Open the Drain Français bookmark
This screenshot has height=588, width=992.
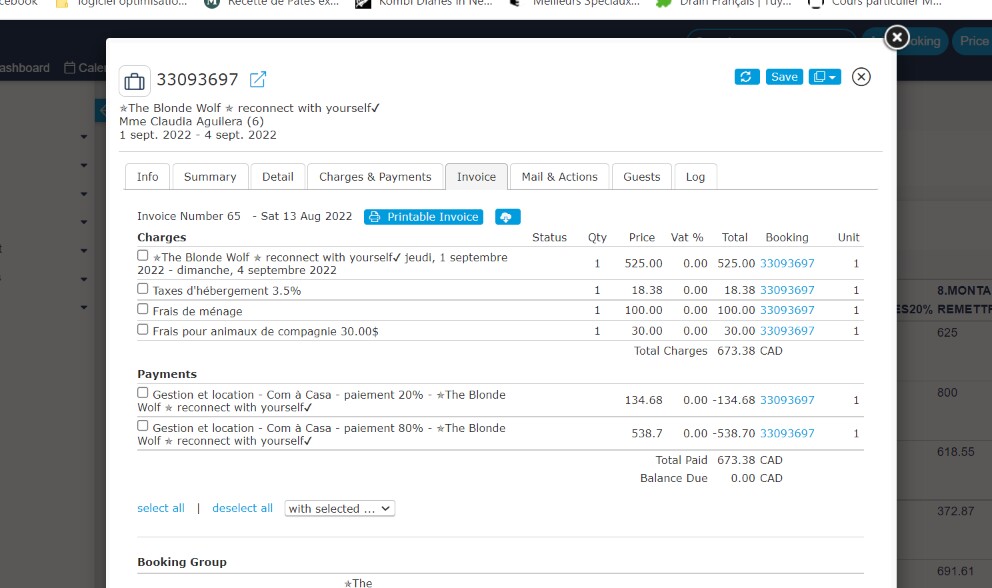(x=724, y=3)
